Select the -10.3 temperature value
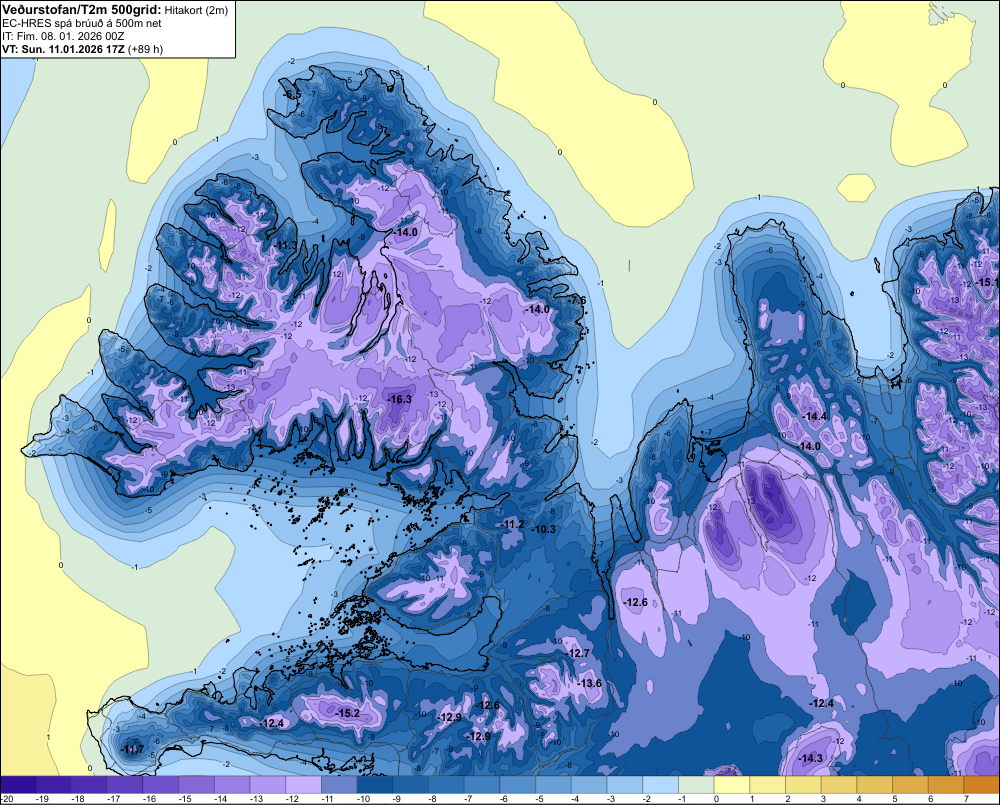Screen dimensions: 1000x805 pos(544,529)
